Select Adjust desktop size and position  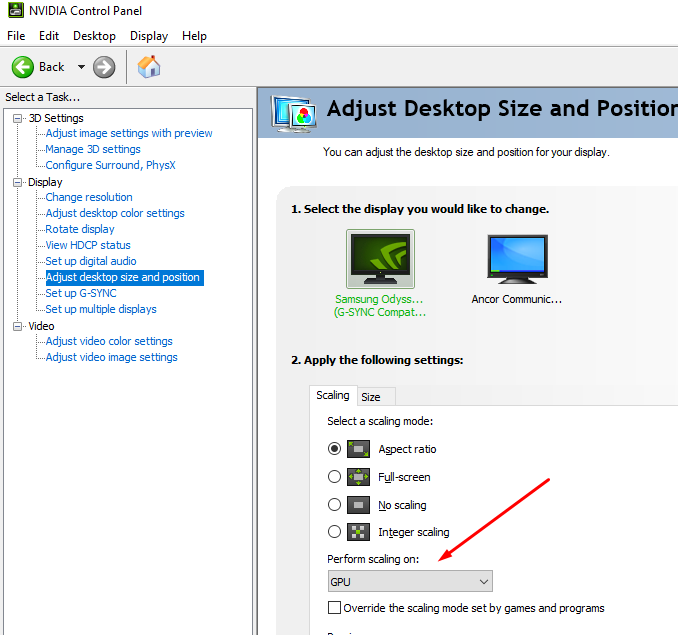[x=125, y=277]
